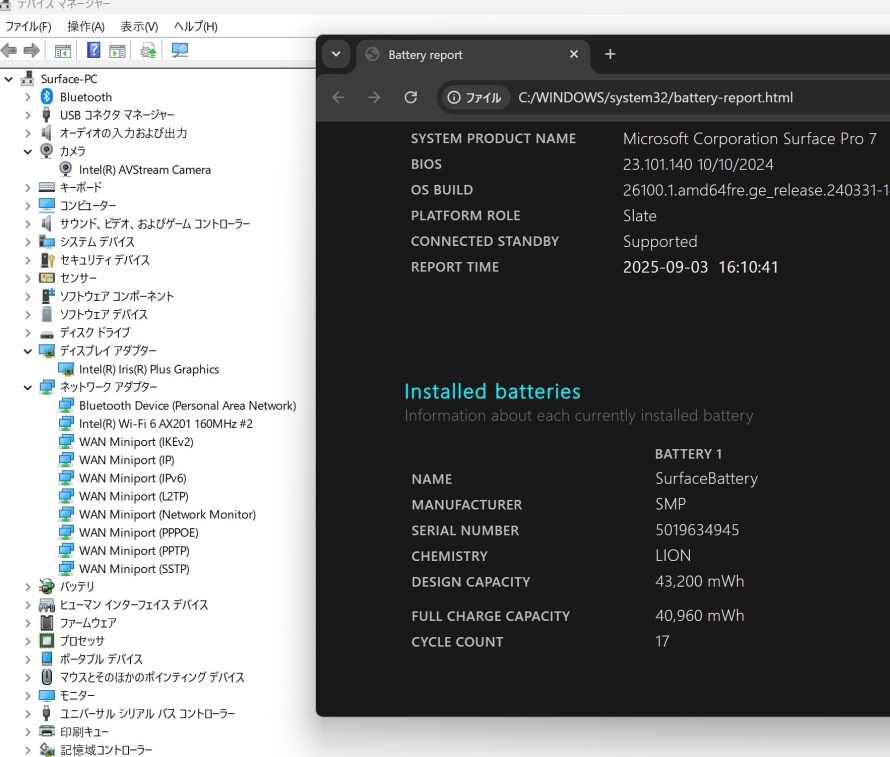Select Bluetooth Device (Personal Area Network)
The height and width of the screenshot is (757, 890).
click(x=187, y=406)
